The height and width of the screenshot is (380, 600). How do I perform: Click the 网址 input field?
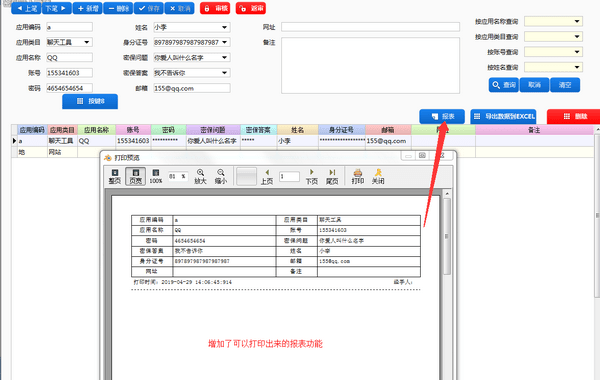tap(370, 27)
